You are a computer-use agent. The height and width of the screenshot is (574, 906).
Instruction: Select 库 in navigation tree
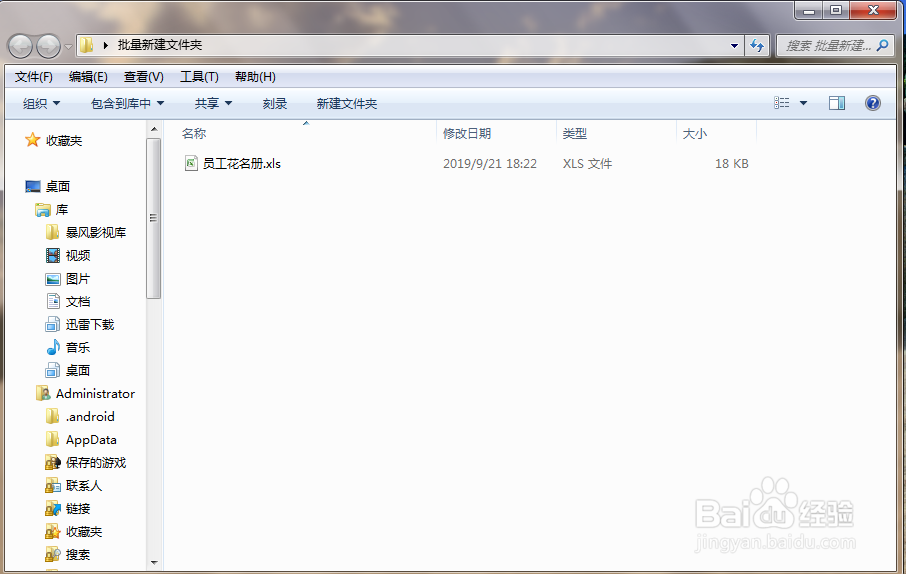tap(51, 209)
